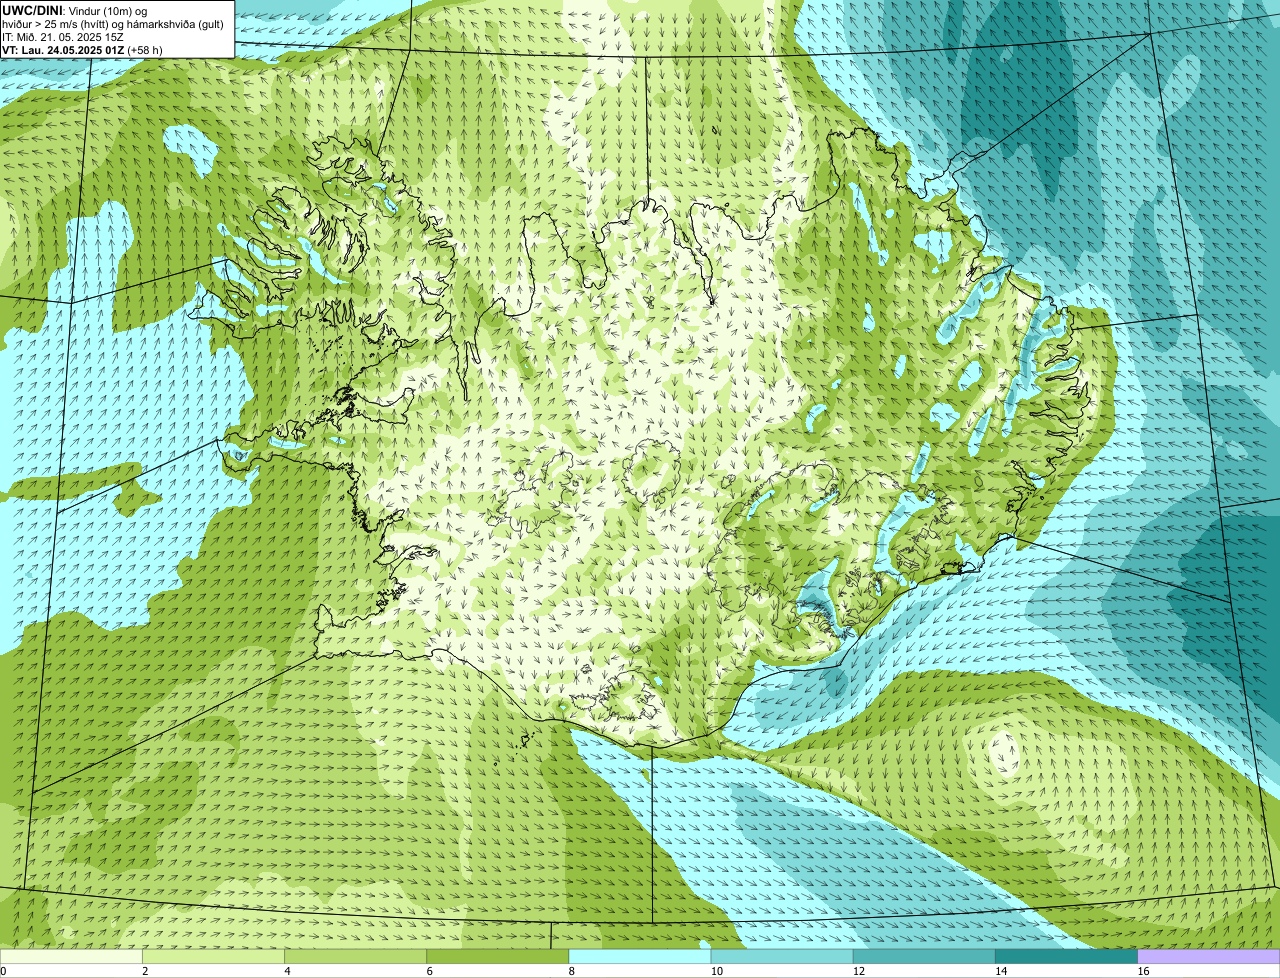Click the 'UWC/DINI: Vindur (10m) og' title line
Screen dimensions: 1280x978
[x=75, y=10]
